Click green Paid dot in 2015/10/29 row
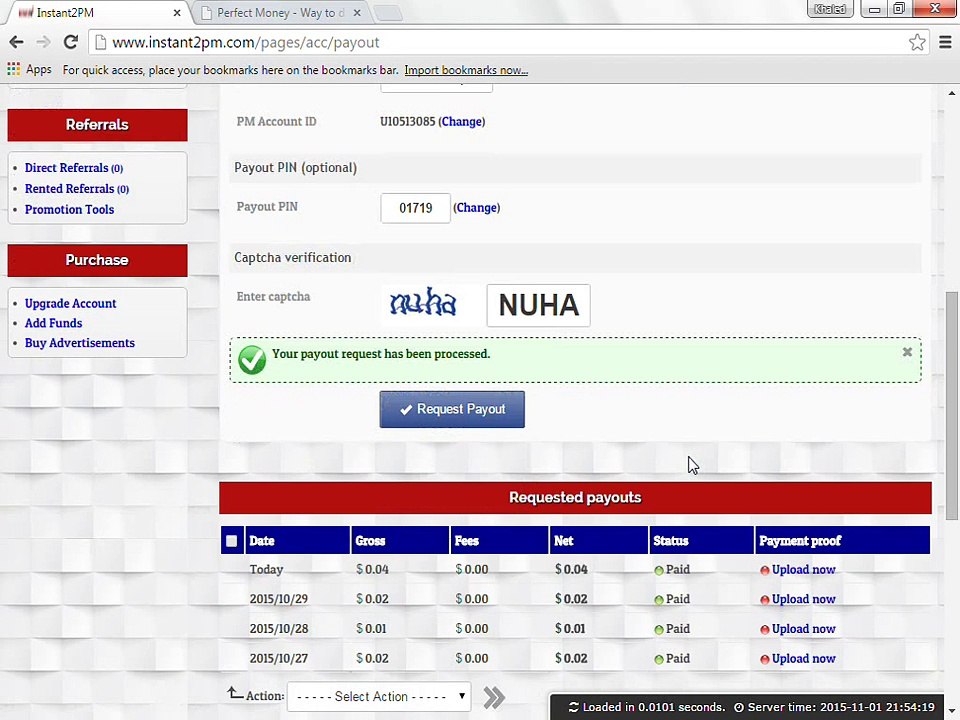 pos(659,600)
